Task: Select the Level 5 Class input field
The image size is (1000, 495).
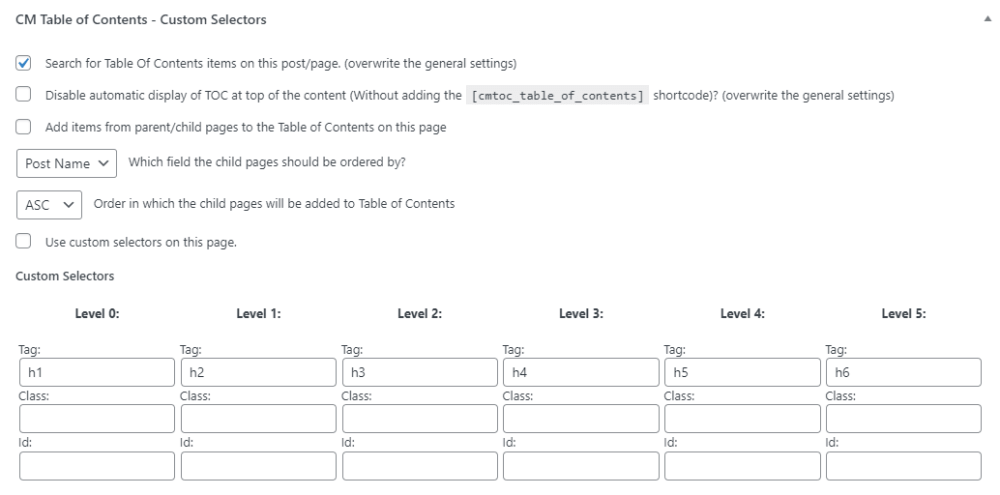Action: tap(903, 419)
